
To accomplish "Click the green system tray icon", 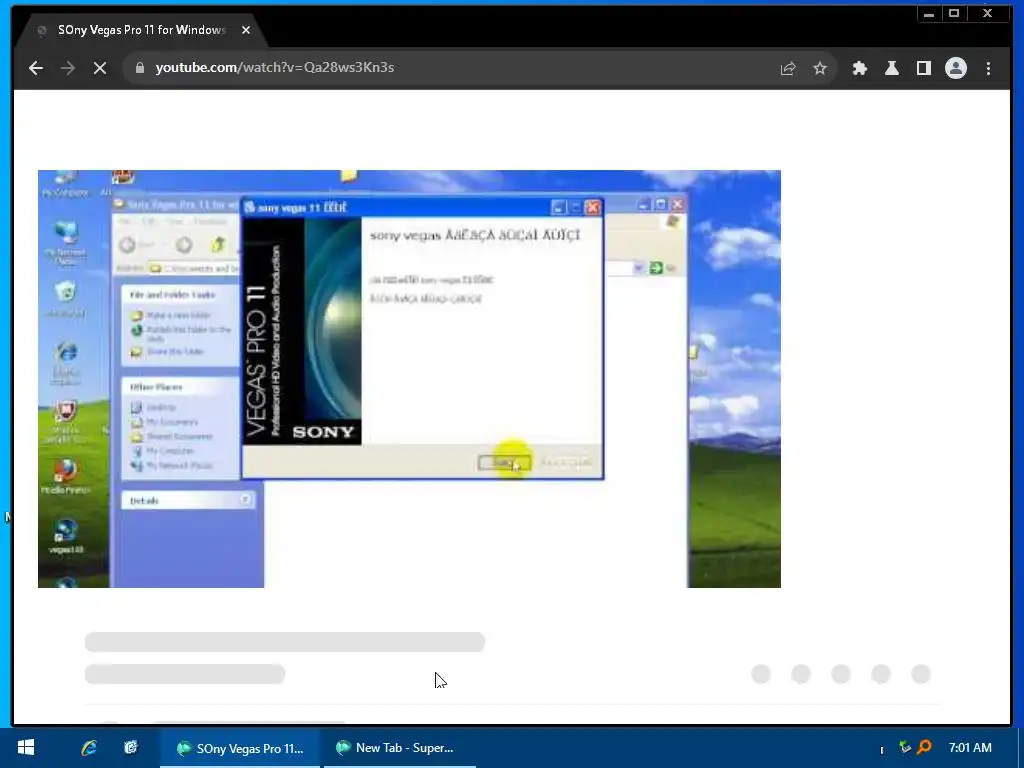I will (904, 747).
